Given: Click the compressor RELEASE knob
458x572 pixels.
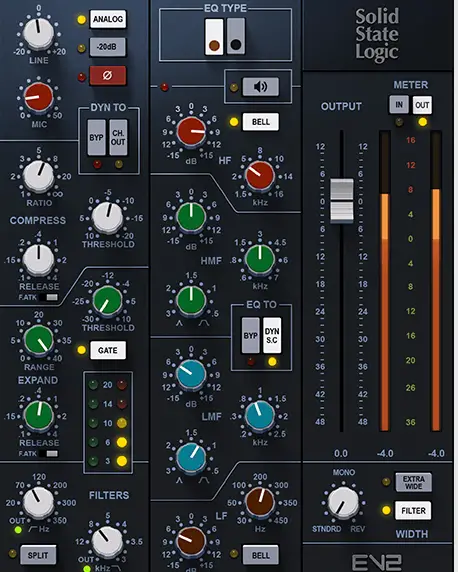Looking at the screenshot, I should point(38,260).
